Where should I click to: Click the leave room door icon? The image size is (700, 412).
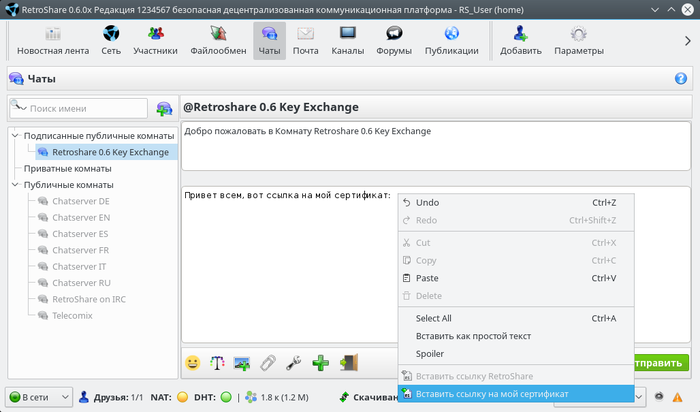pos(348,363)
